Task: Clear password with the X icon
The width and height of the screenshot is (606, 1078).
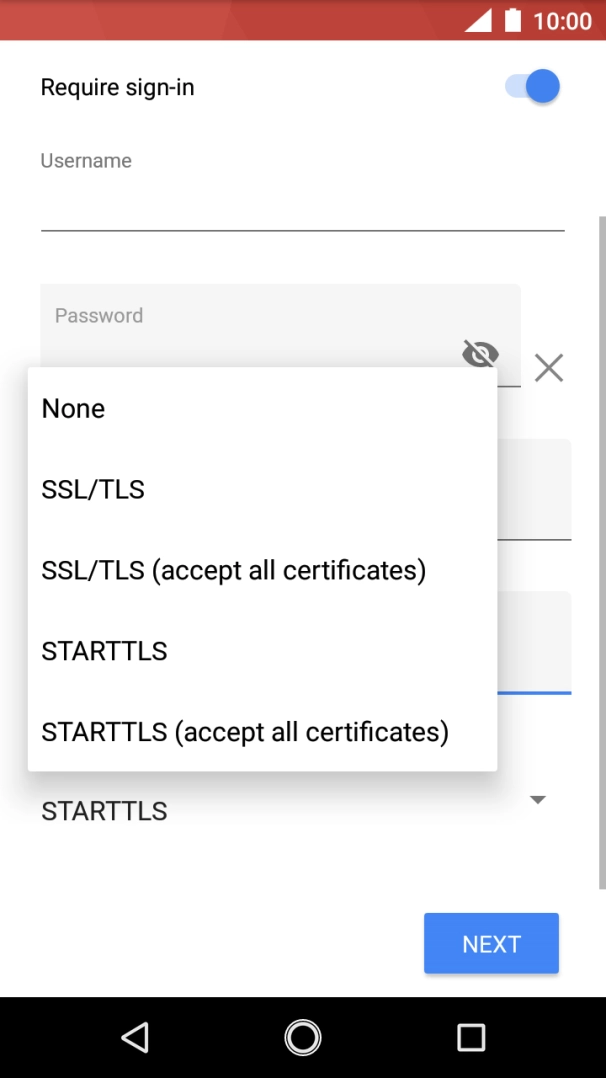Action: click(548, 368)
